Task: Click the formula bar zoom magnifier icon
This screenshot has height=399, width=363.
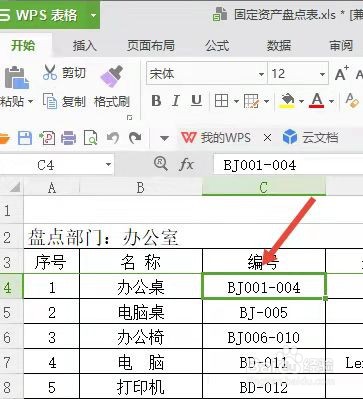Action: click(x=161, y=164)
